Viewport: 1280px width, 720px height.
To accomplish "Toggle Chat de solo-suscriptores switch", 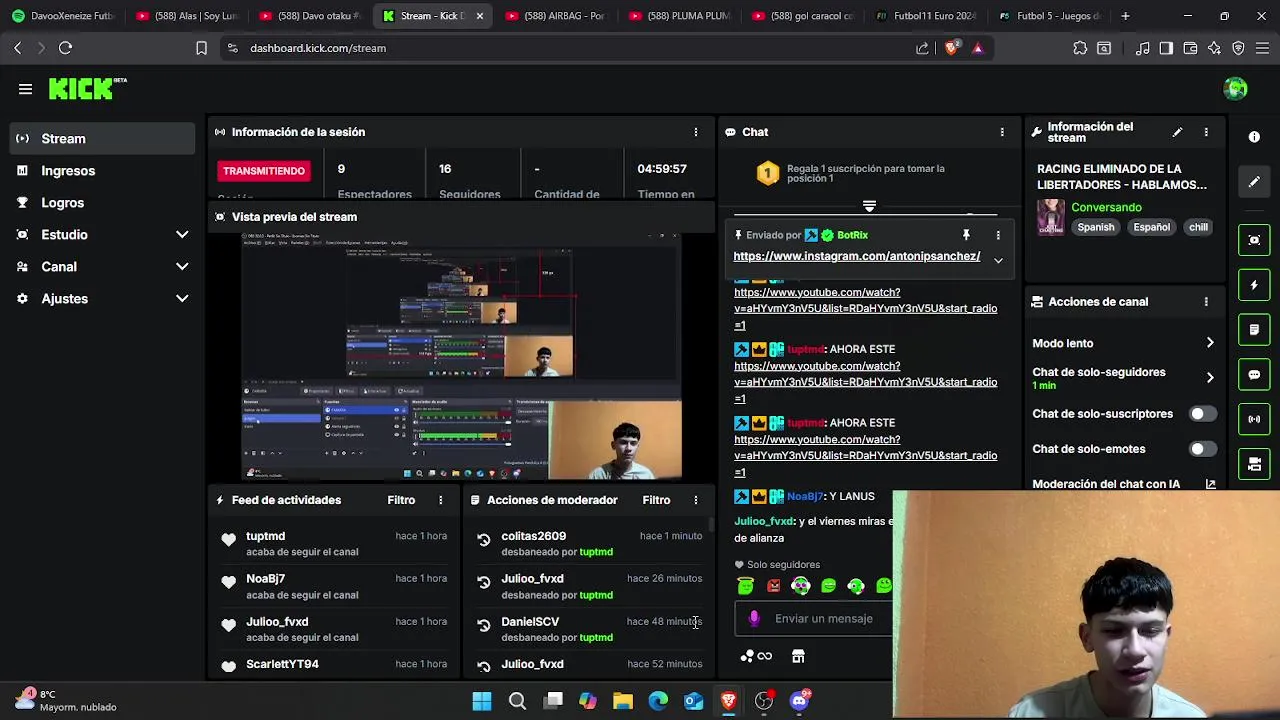I will [1203, 414].
